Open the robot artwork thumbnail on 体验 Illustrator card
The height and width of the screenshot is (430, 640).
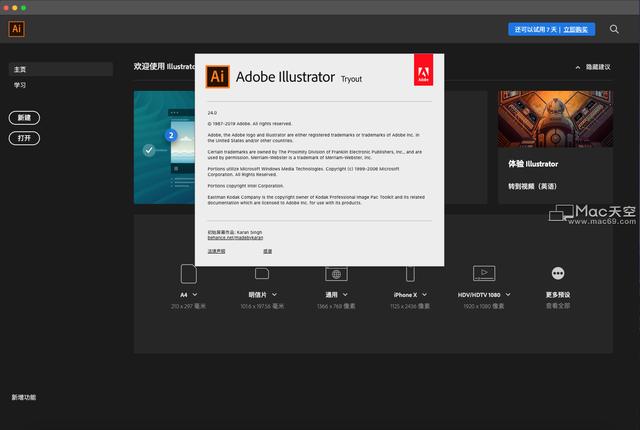[x=555, y=119]
